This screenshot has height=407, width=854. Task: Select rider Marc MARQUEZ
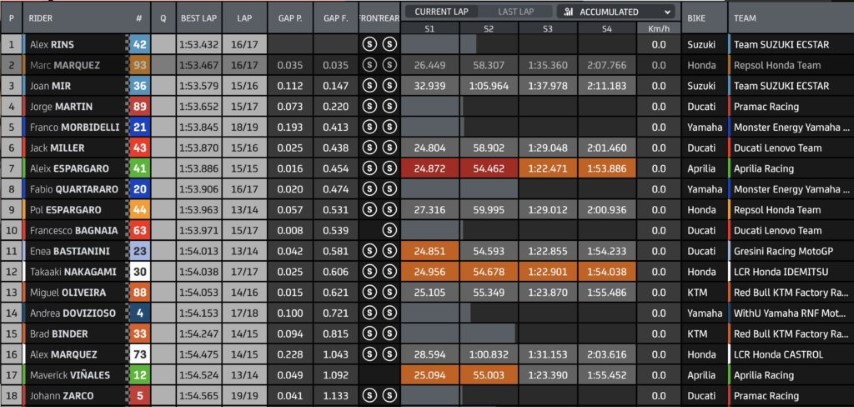[x=65, y=65]
